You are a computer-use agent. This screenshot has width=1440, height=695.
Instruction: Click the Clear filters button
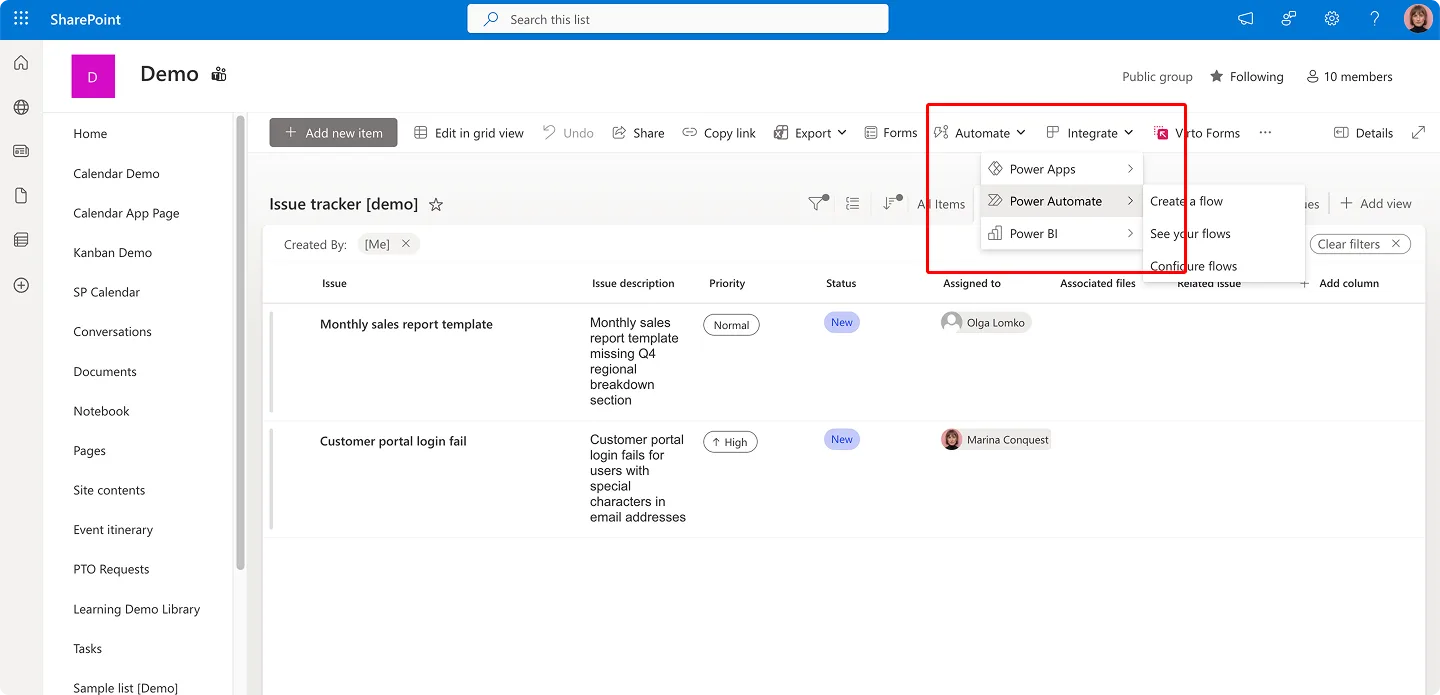(x=1360, y=243)
